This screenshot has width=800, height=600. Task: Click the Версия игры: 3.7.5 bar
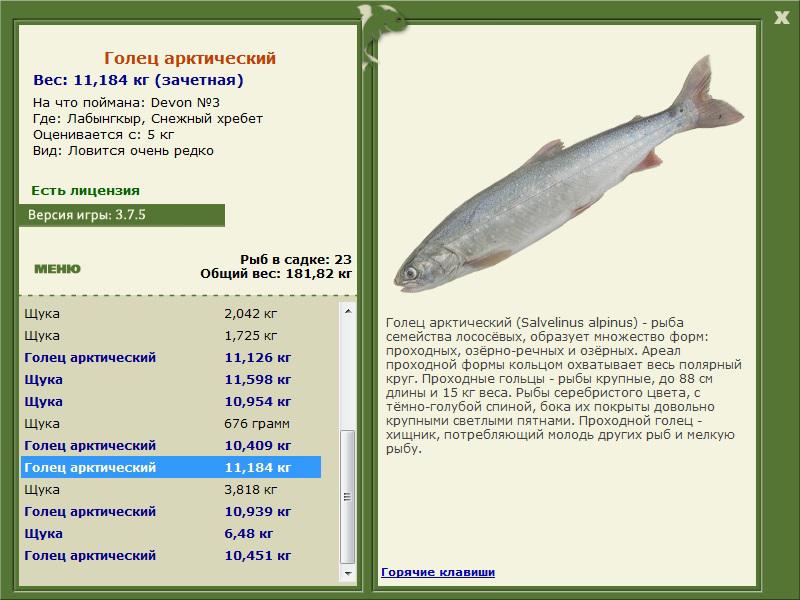(121, 215)
